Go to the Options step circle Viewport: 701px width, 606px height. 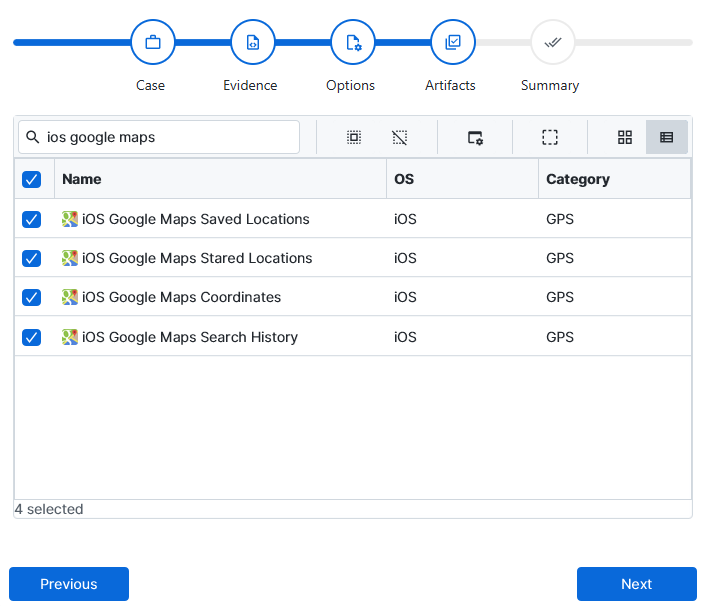click(353, 42)
